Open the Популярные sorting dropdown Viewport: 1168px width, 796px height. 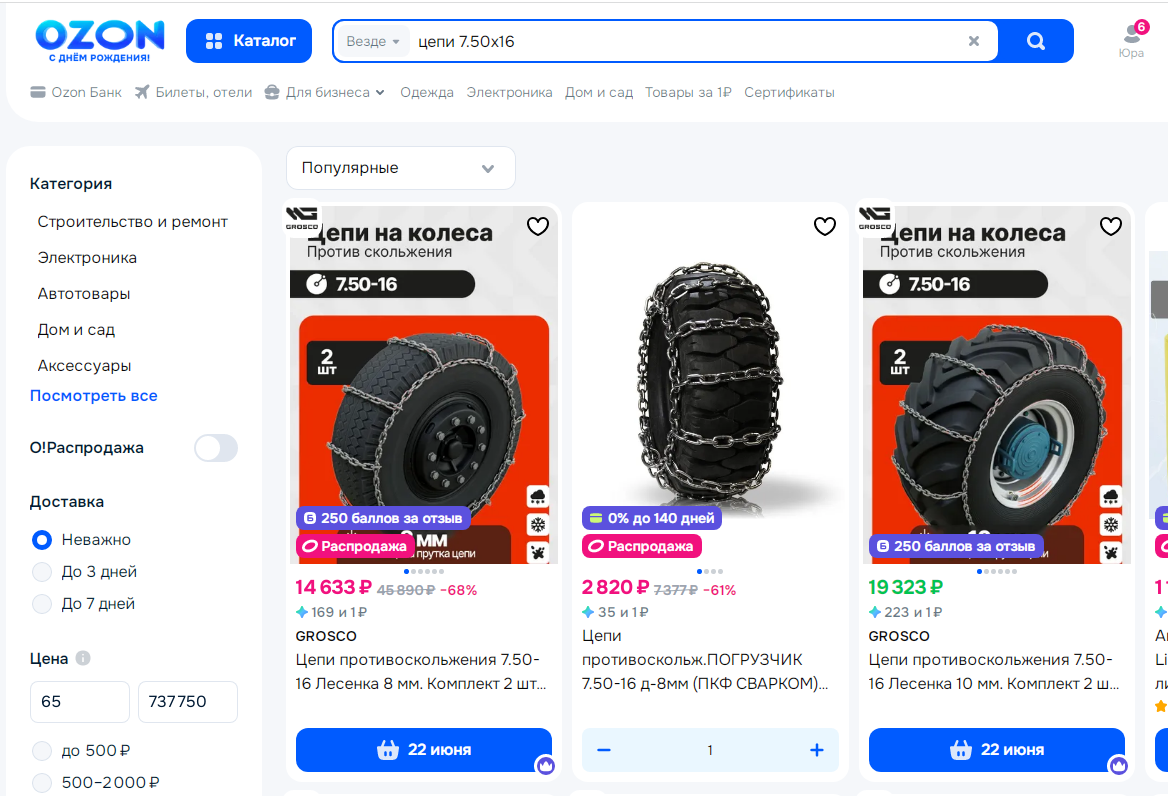(401, 168)
